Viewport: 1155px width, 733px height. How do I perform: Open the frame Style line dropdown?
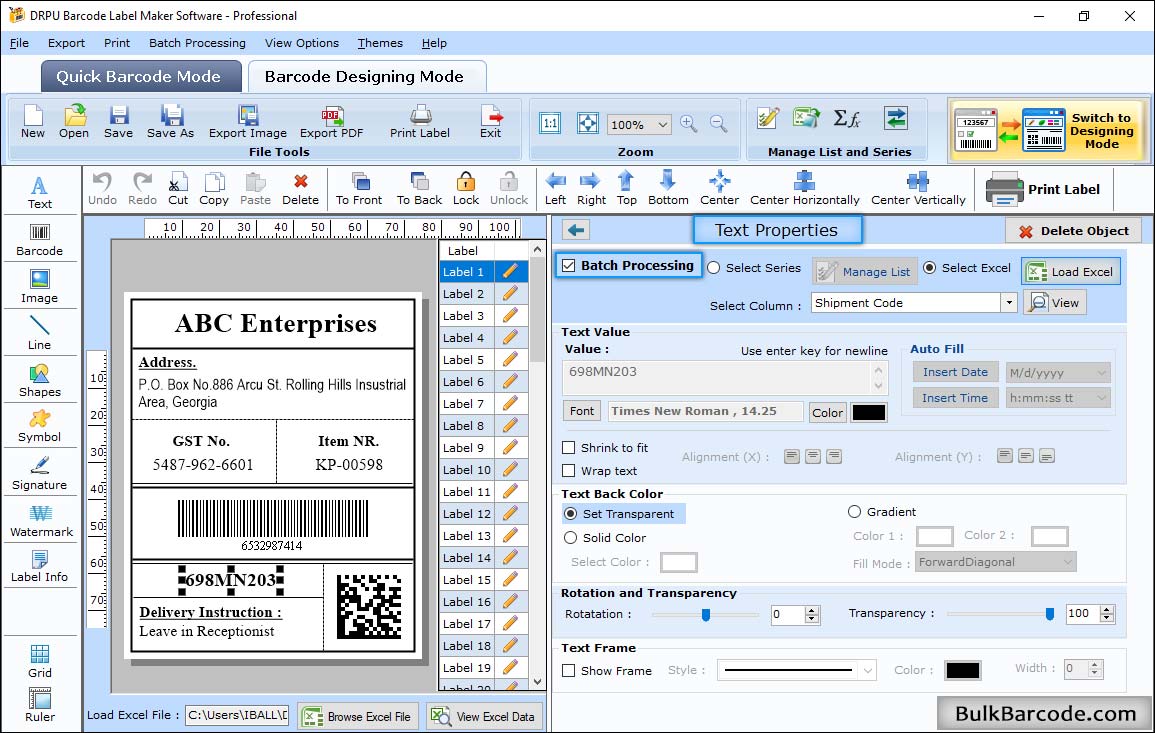[x=868, y=670]
